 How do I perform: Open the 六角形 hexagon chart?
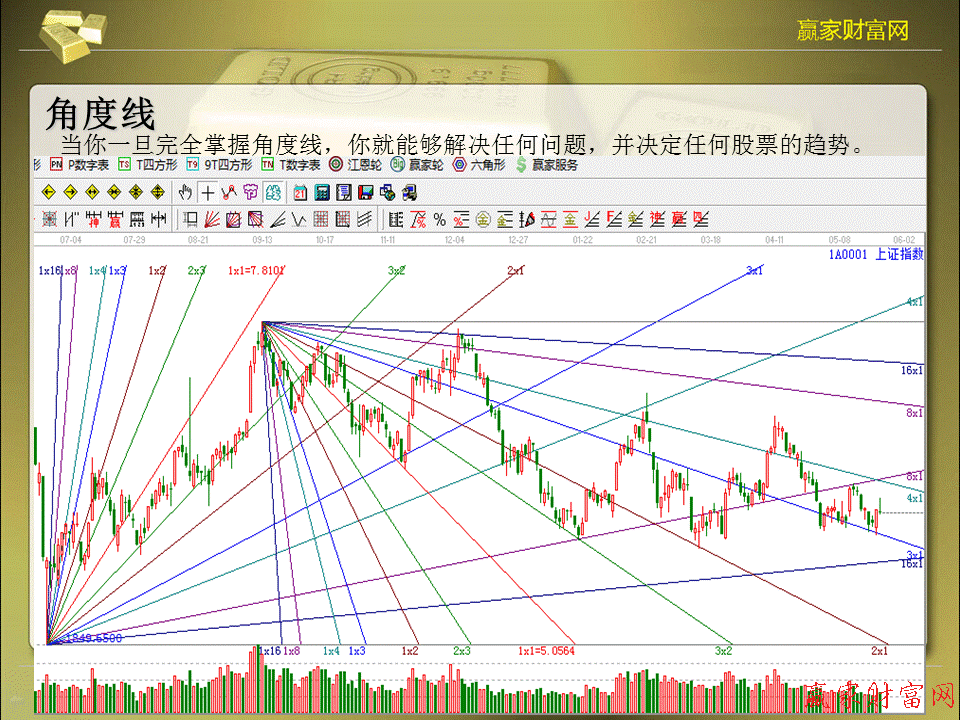click(481, 165)
